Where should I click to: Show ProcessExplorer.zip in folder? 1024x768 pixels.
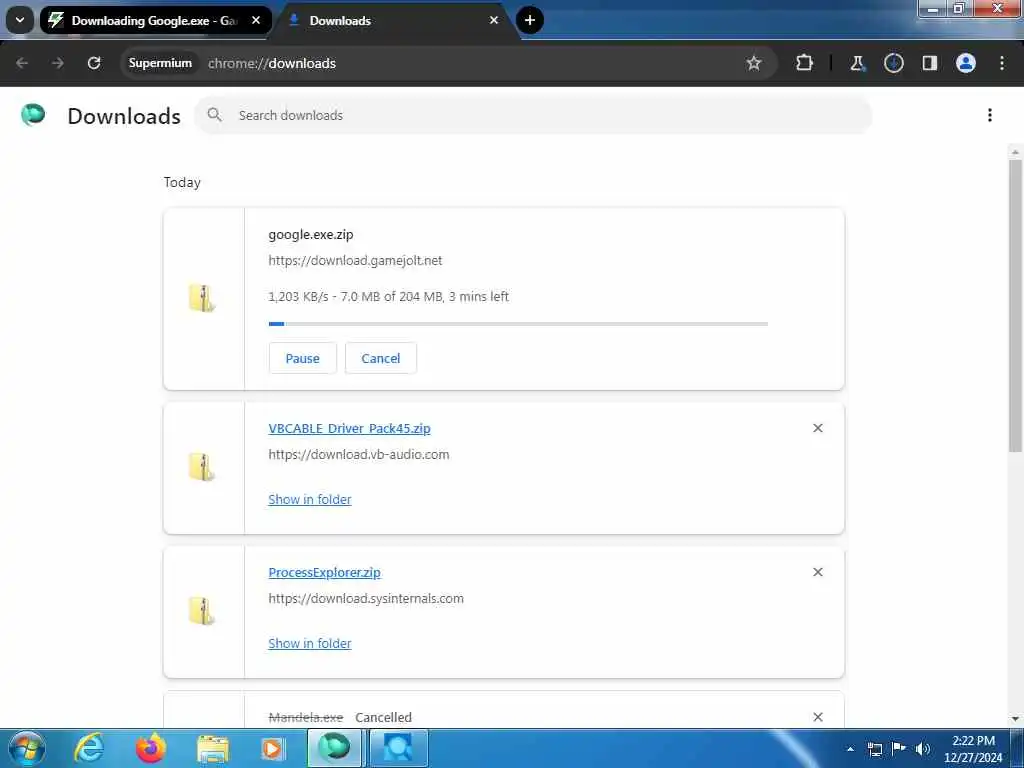click(310, 643)
